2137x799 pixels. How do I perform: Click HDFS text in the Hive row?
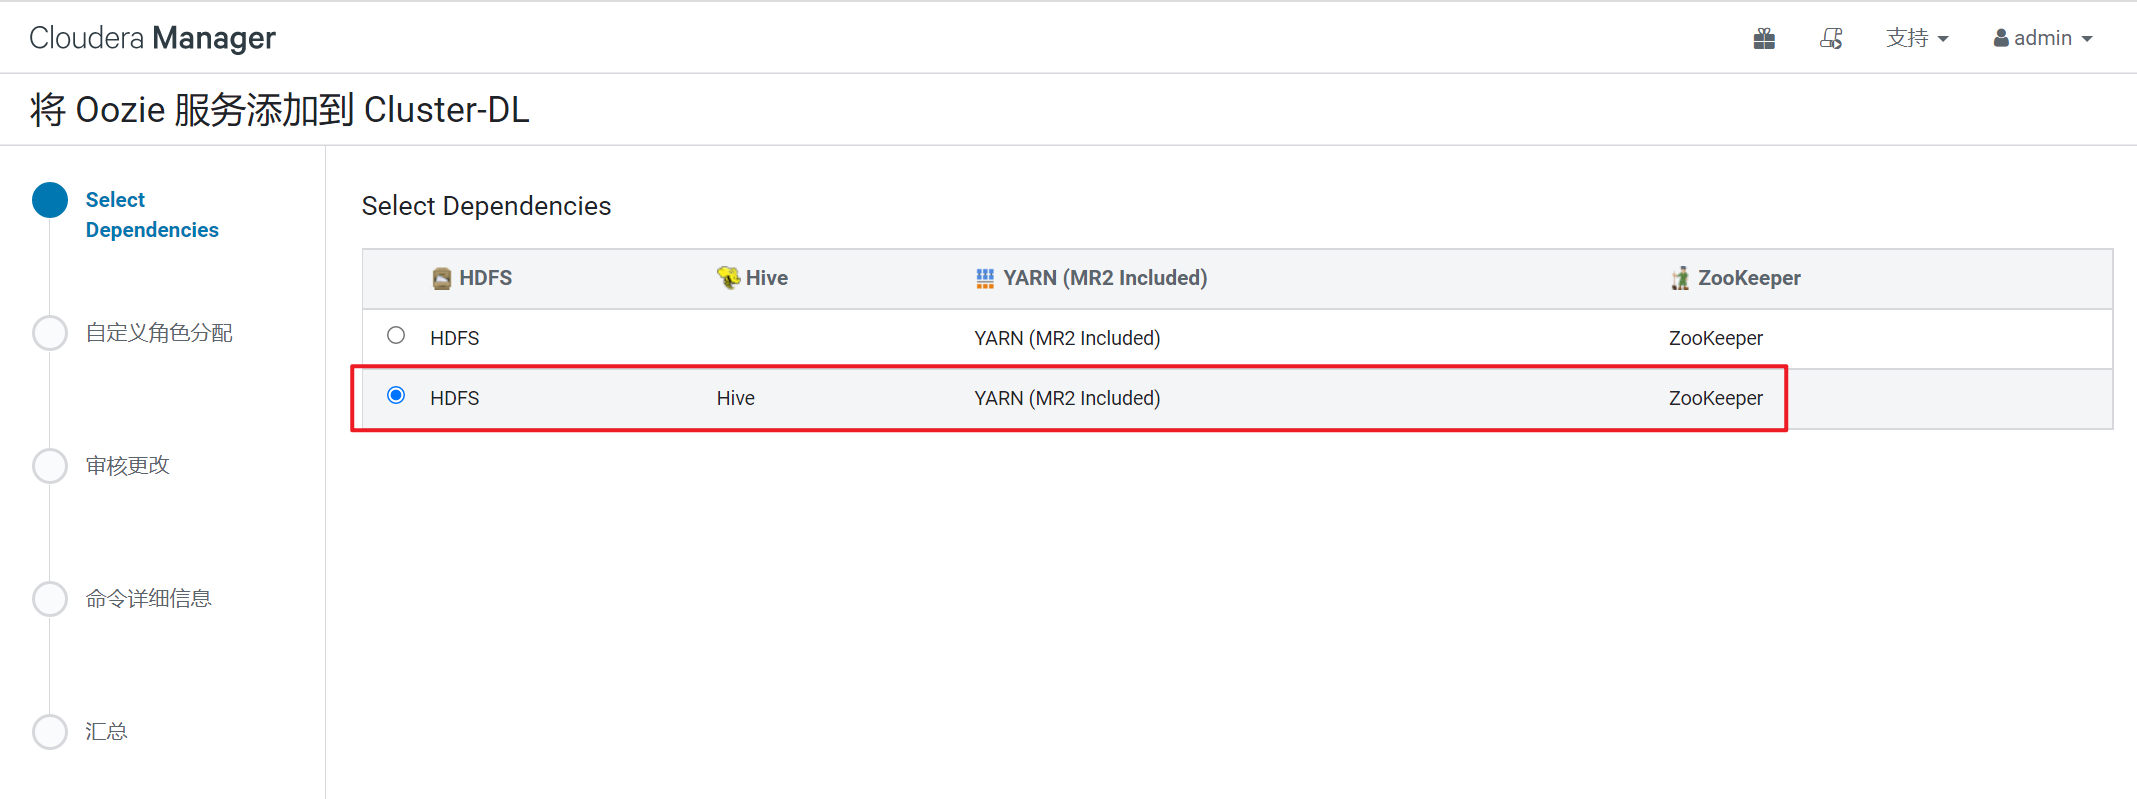(455, 398)
